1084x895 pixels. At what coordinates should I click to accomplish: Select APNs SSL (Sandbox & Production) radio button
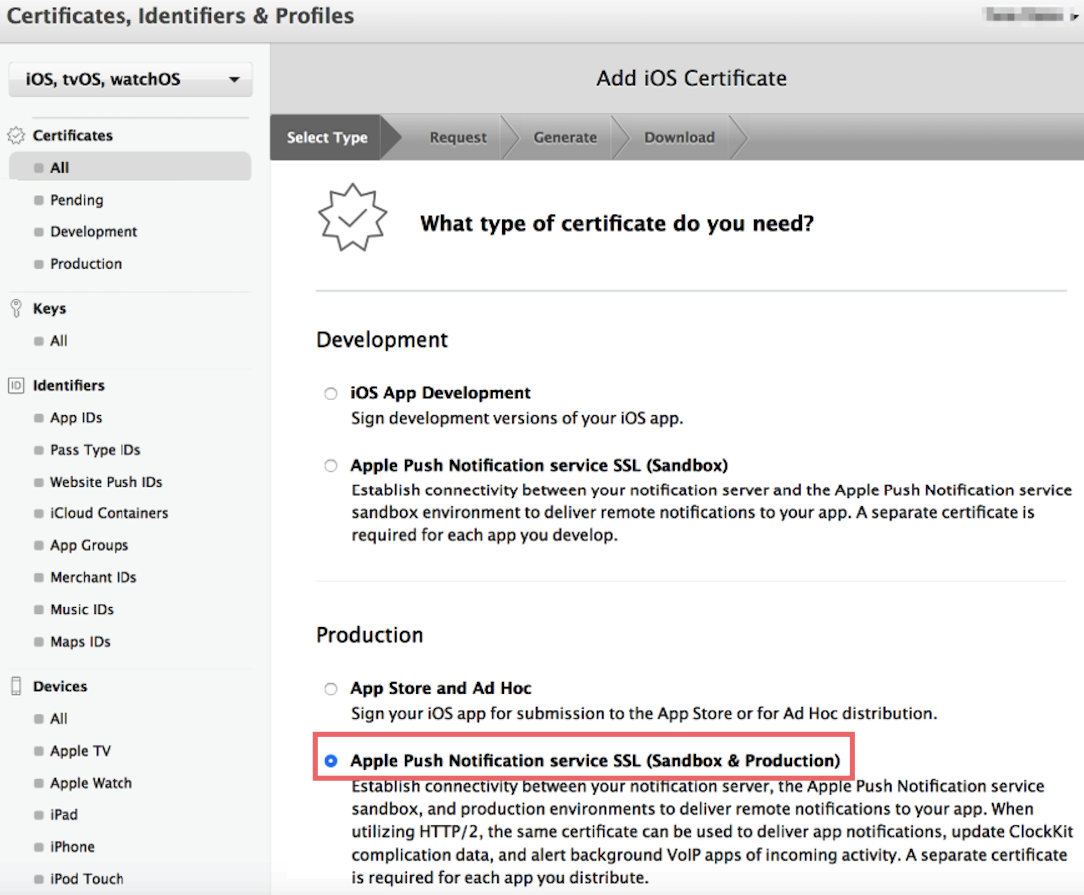pyautogui.click(x=331, y=761)
